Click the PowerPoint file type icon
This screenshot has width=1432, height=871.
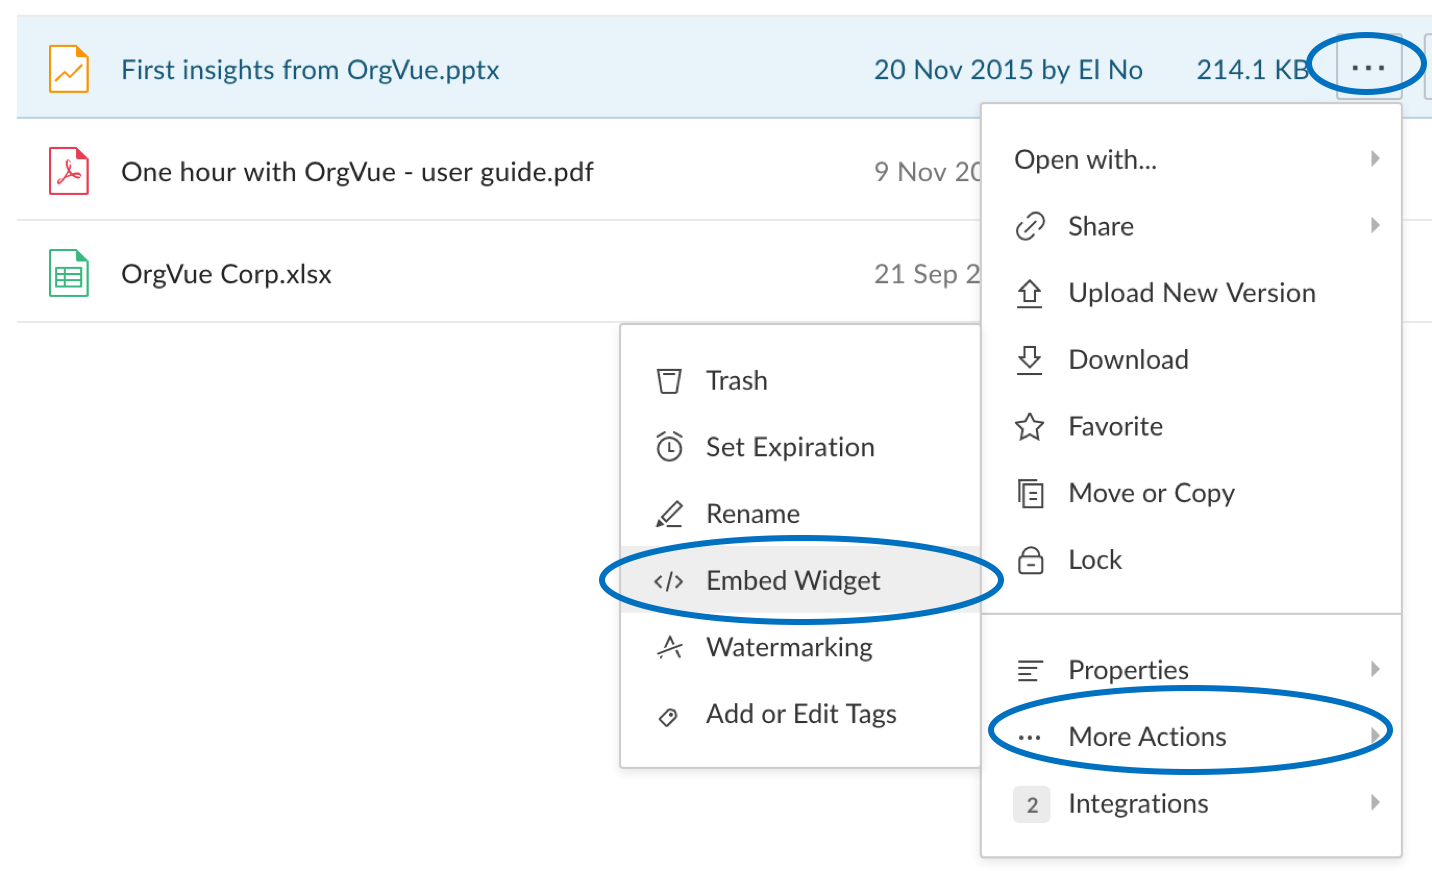[x=69, y=70]
